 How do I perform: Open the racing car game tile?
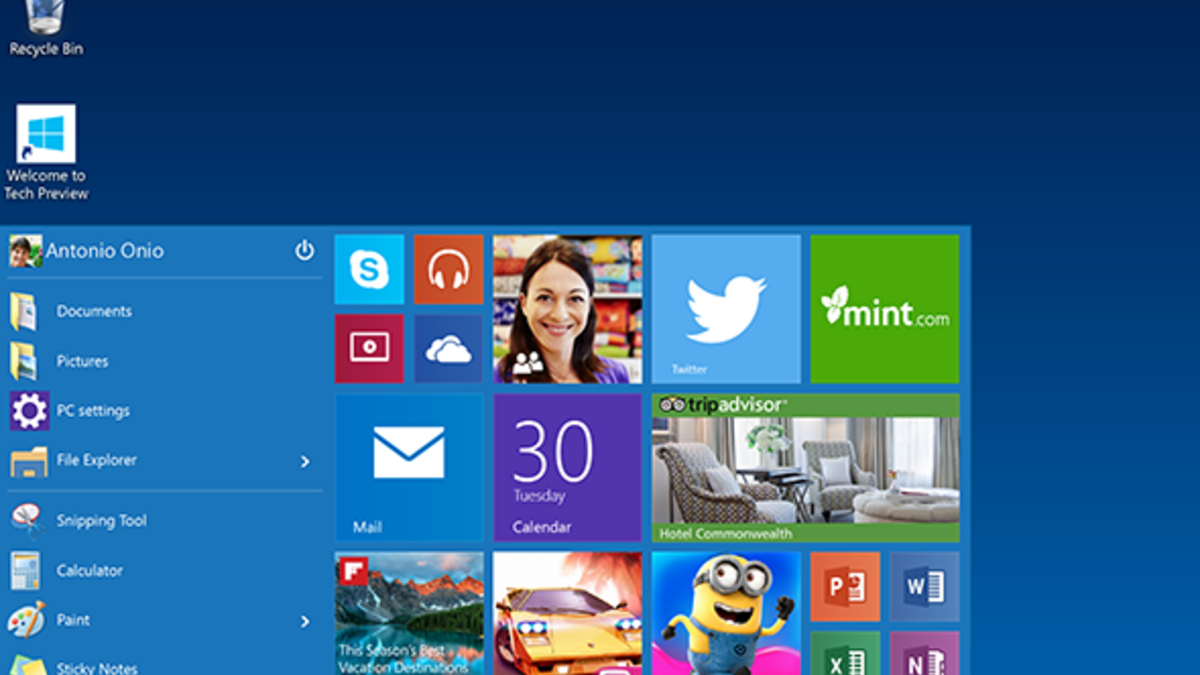coord(567,613)
